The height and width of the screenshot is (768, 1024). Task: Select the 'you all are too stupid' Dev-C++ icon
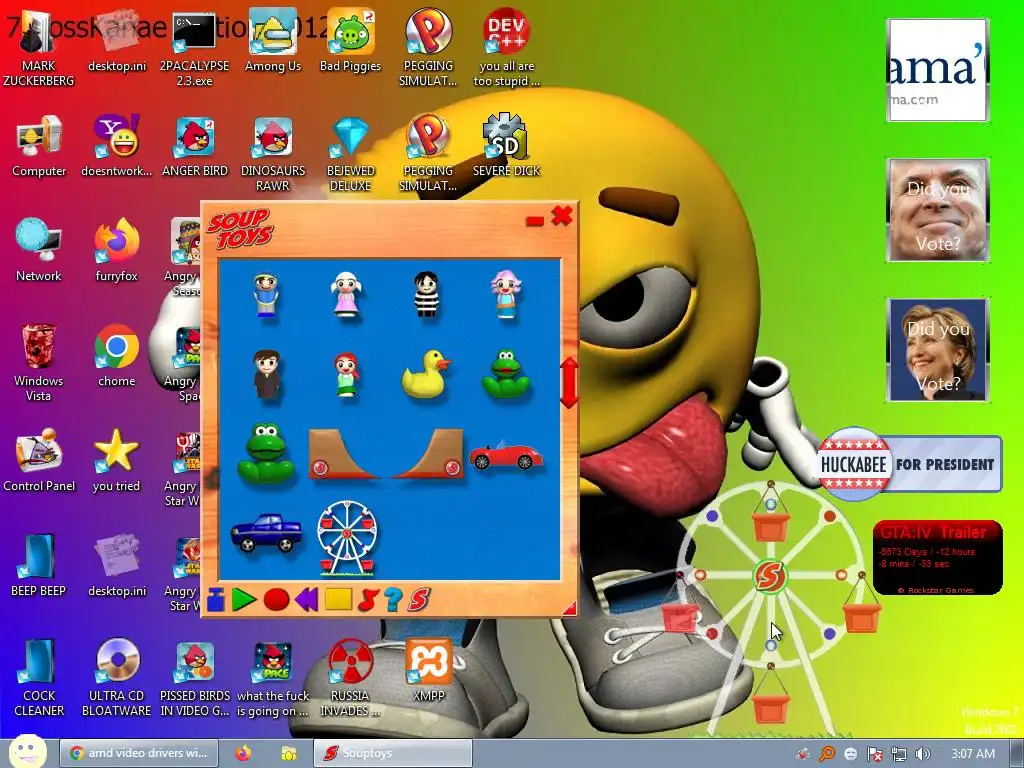click(506, 48)
